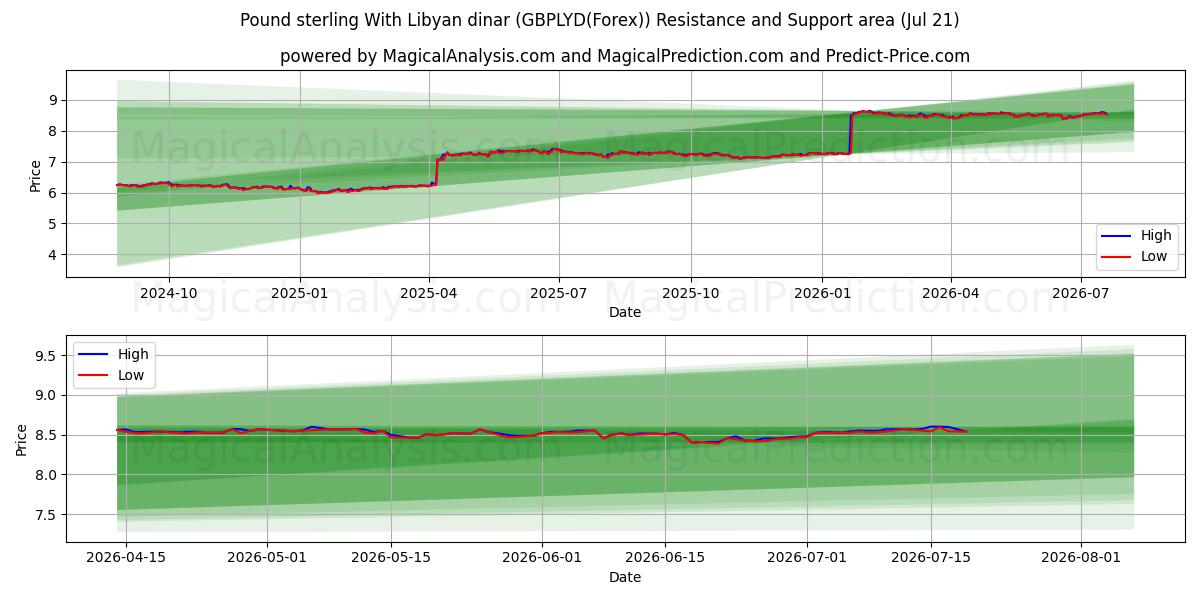Viewport: 1200px width, 600px height.
Task: Click the '2026-07-15' date tick label
Action: point(930,559)
